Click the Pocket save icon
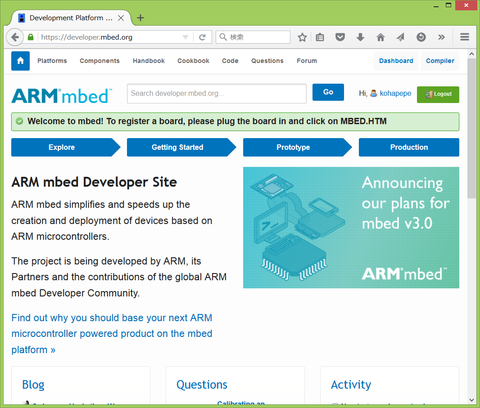This screenshot has height=408, width=480. [x=340, y=37]
